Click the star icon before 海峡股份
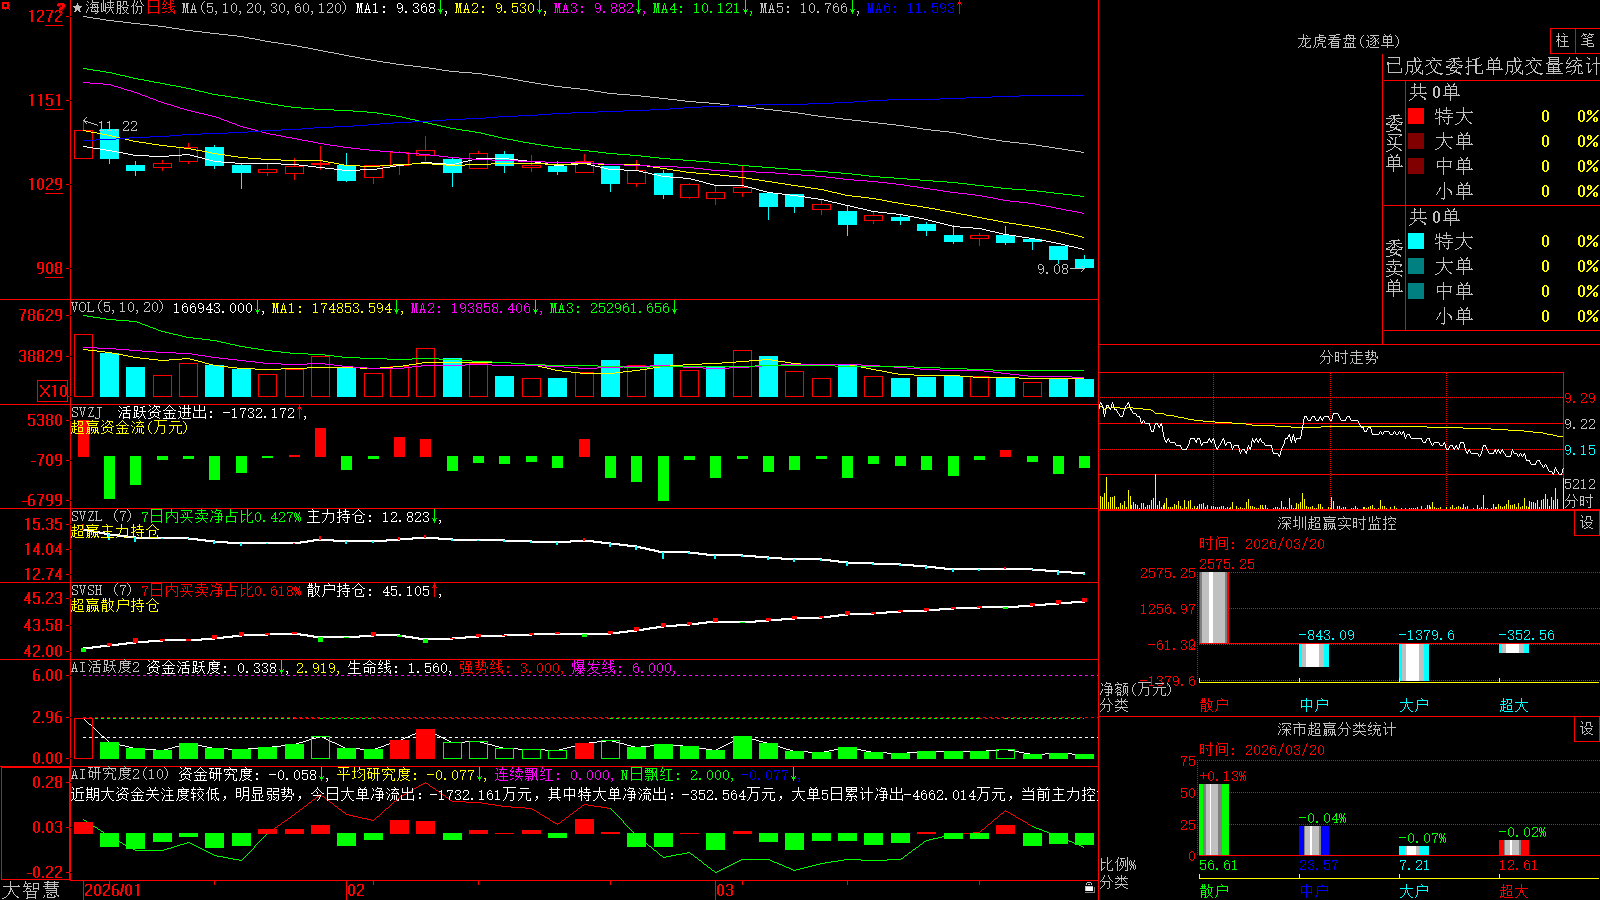This screenshot has height=900, width=1600. (77, 8)
